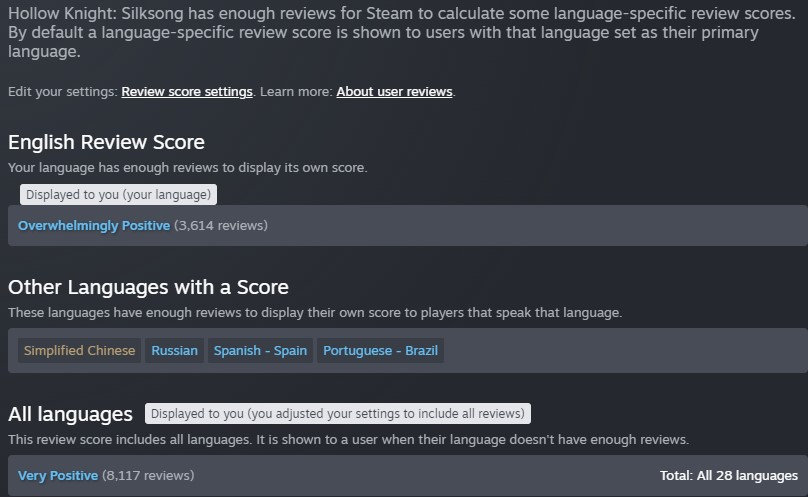This screenshot has height=497, width=808.
Task: Click the English Review Score heading
Action: tap(106, 142)
